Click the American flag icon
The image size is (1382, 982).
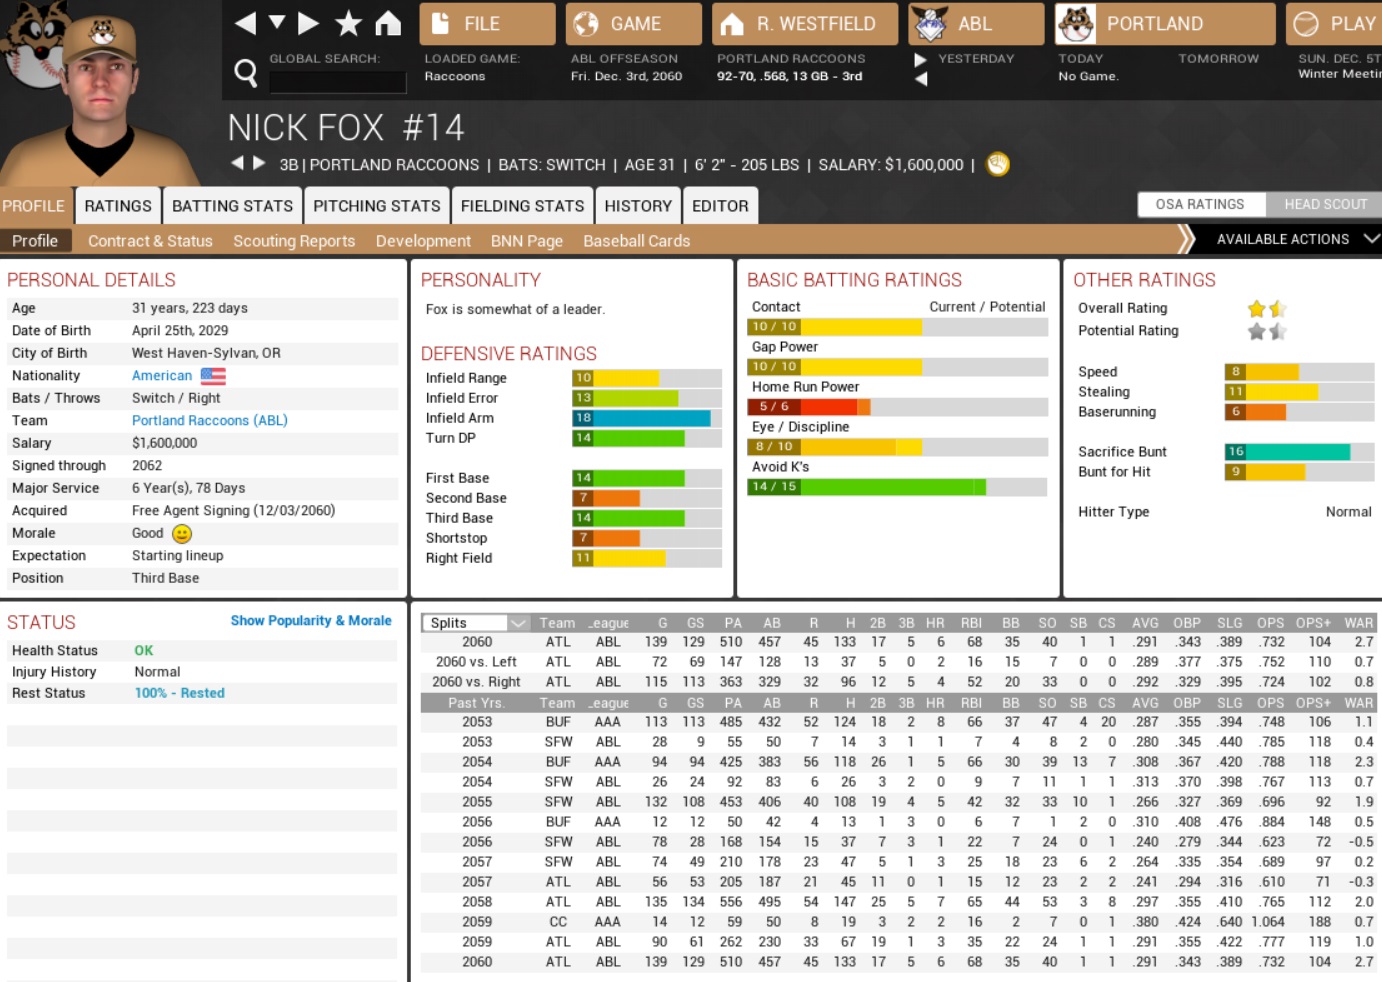point(213,376)
